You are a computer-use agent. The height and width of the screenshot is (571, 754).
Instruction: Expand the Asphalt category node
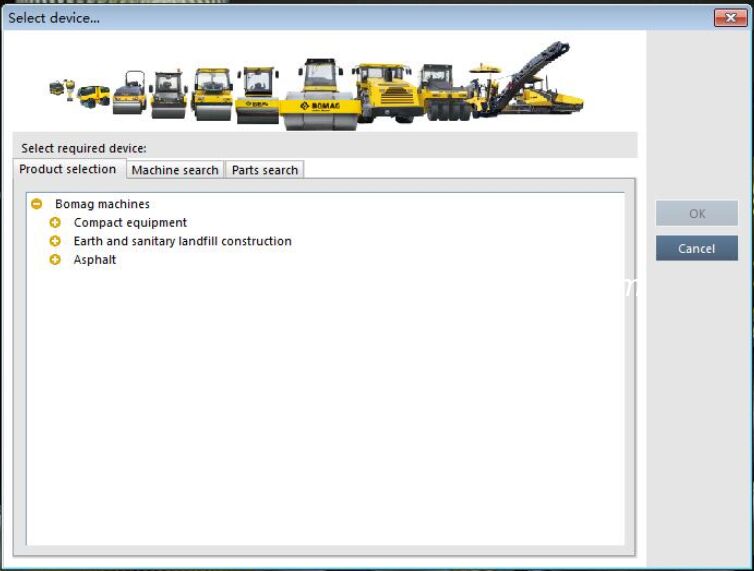tap(55, 260)
